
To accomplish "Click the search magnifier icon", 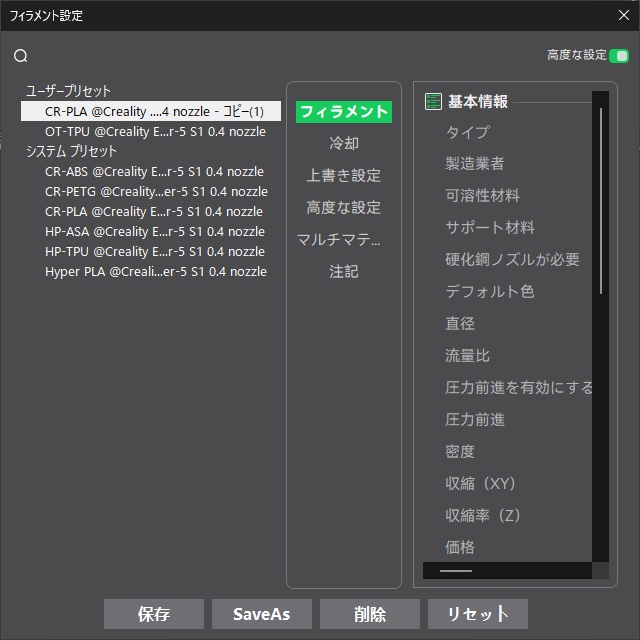I will [x=21, y=56].
